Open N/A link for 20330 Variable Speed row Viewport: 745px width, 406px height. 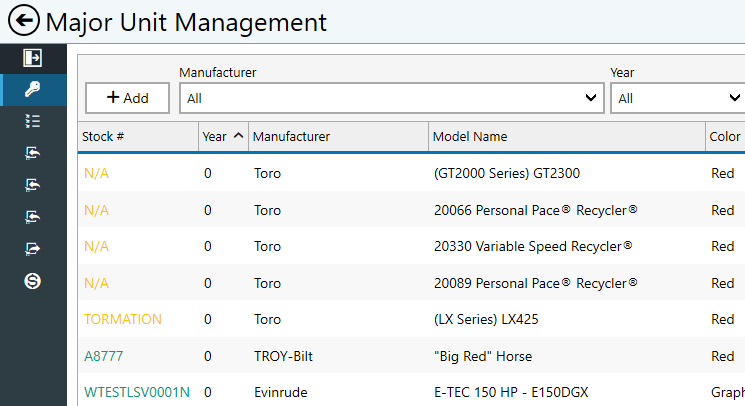[96, 246]
